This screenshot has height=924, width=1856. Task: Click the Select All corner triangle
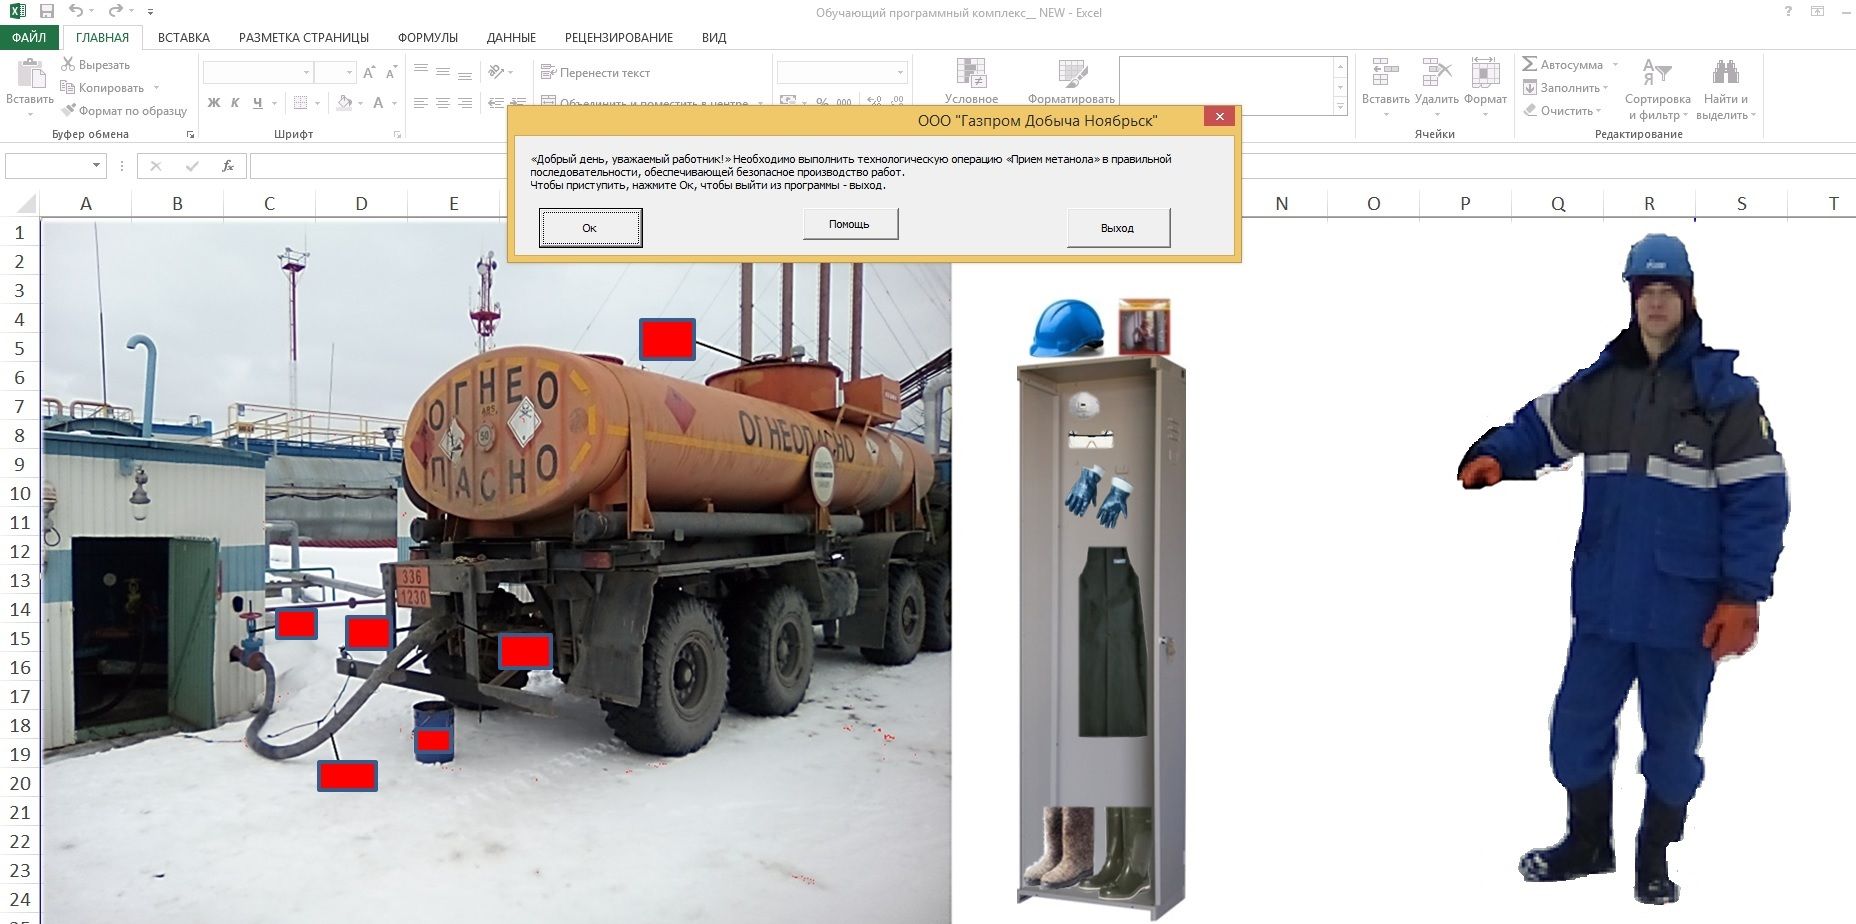tap(24, 205)
